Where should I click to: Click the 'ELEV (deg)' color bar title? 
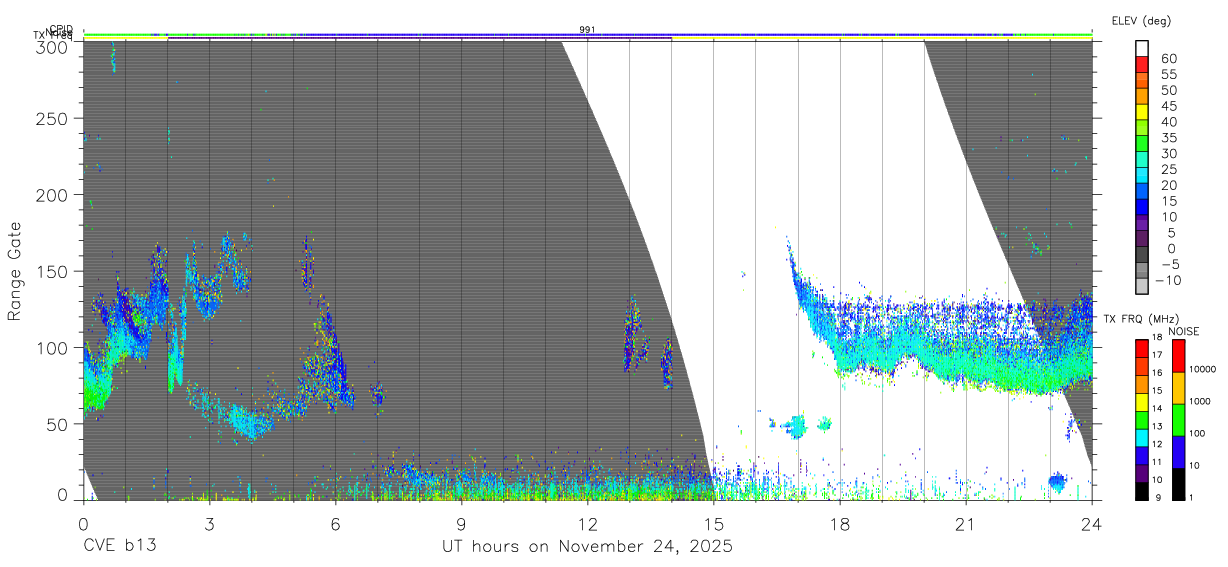(x=1141, y=21)
